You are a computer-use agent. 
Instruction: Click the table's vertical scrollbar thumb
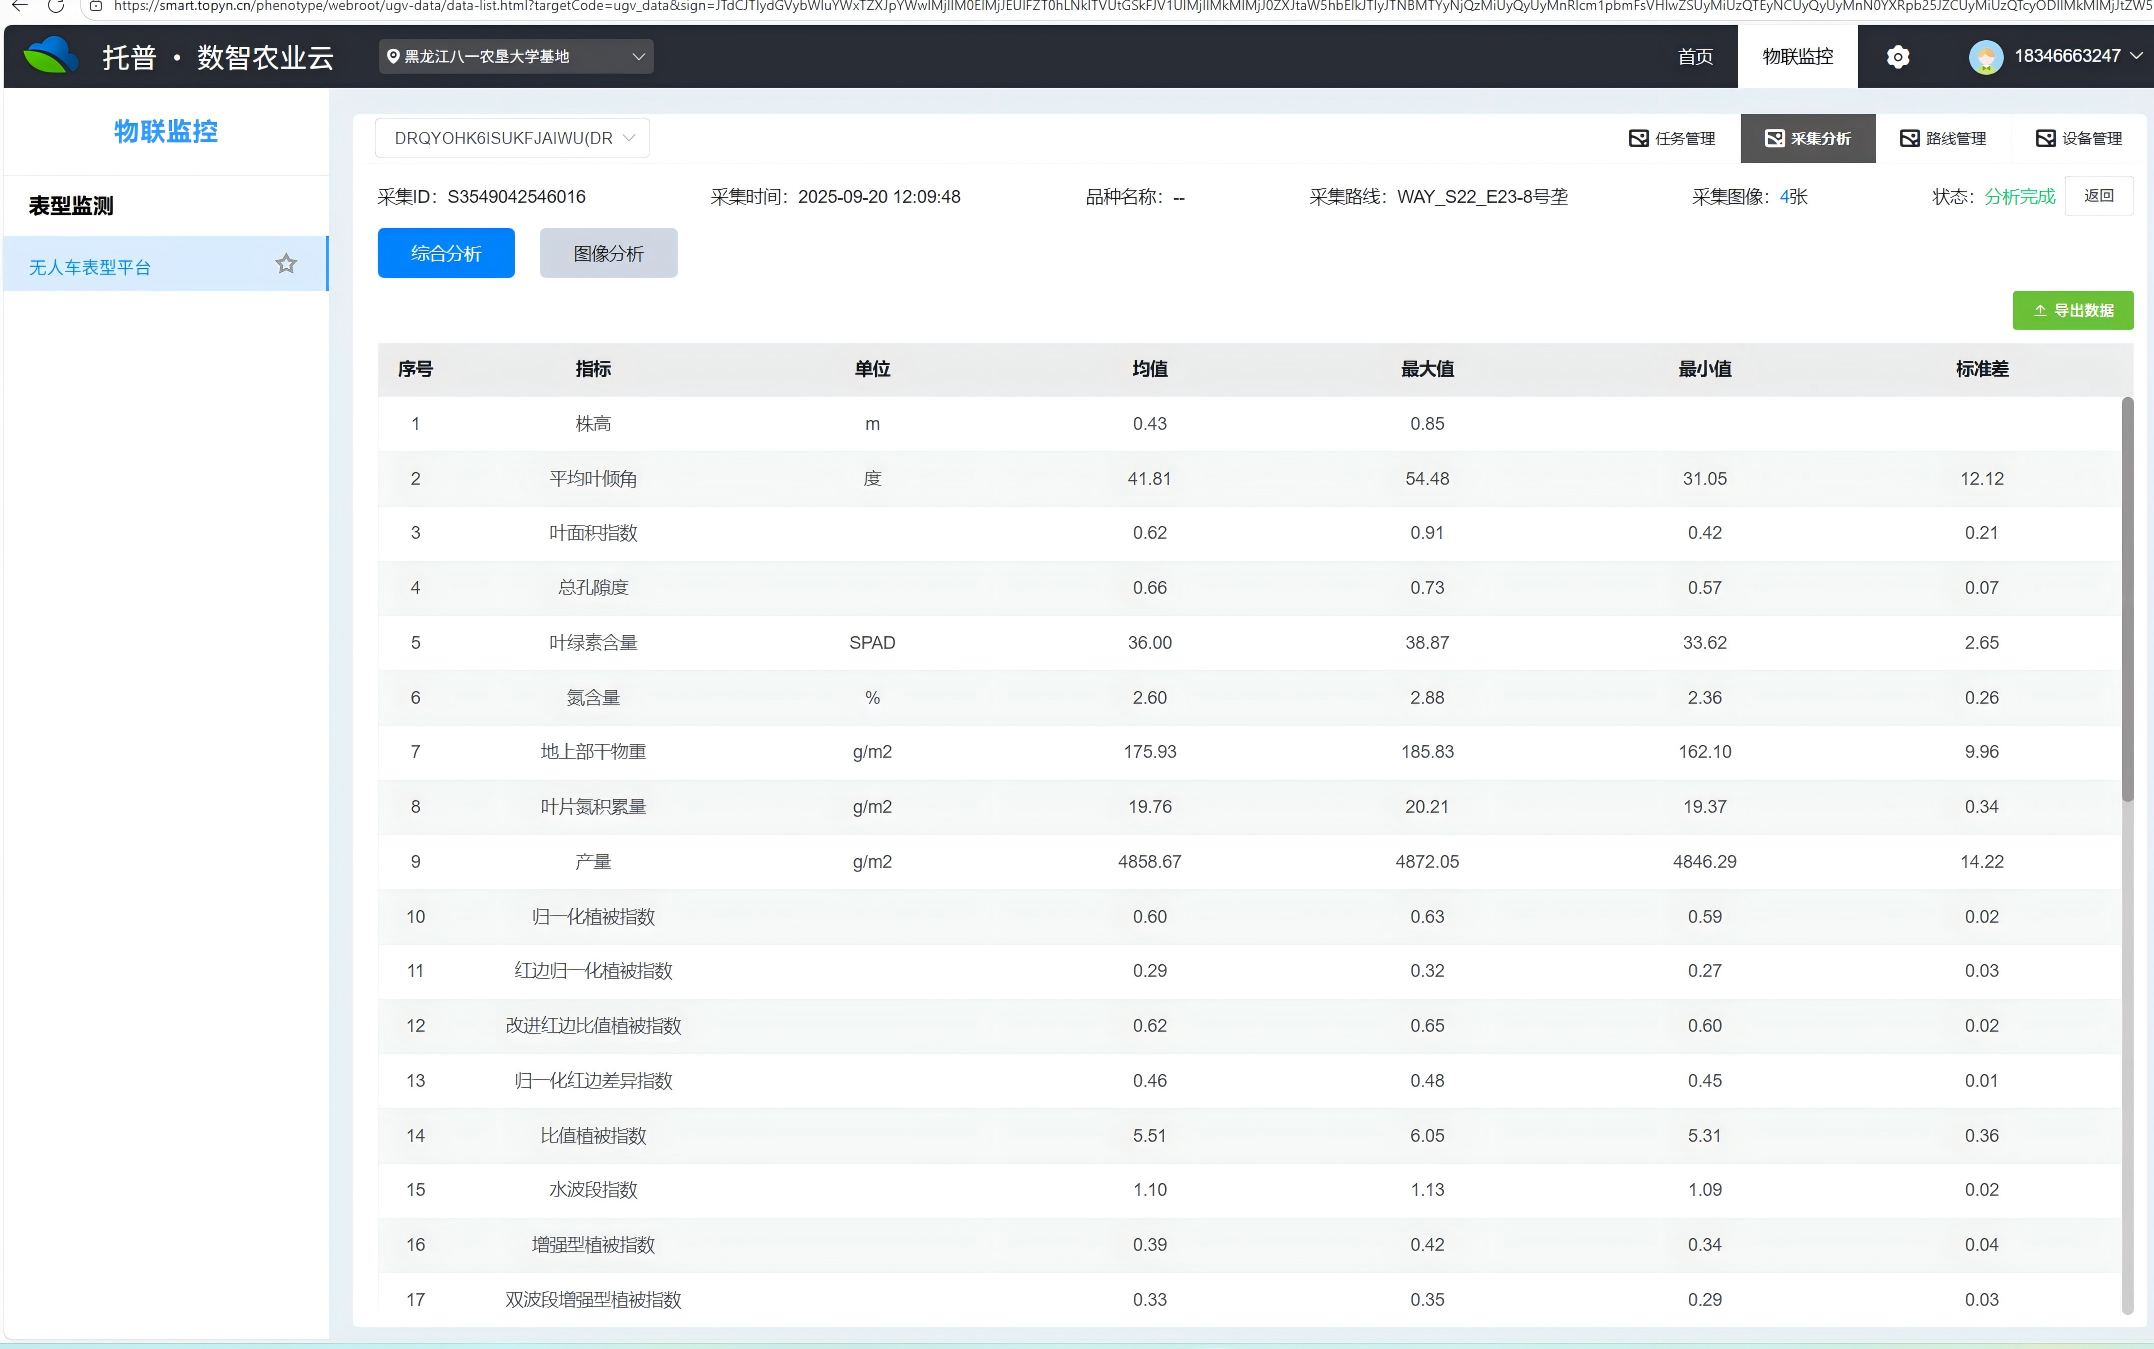tap(2127, 600)
